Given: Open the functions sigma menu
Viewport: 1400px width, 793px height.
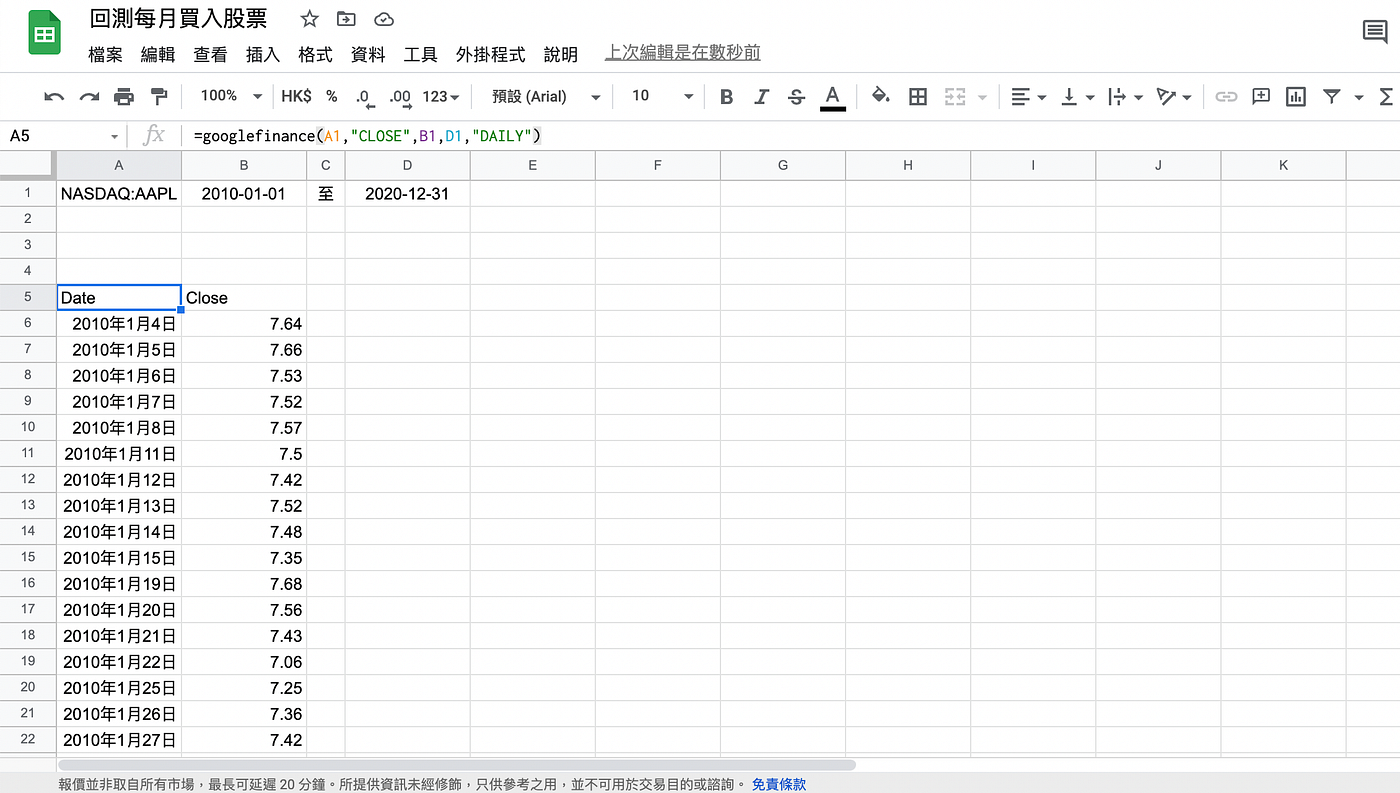Looking at the screenshot, I should click(1386, 97).
